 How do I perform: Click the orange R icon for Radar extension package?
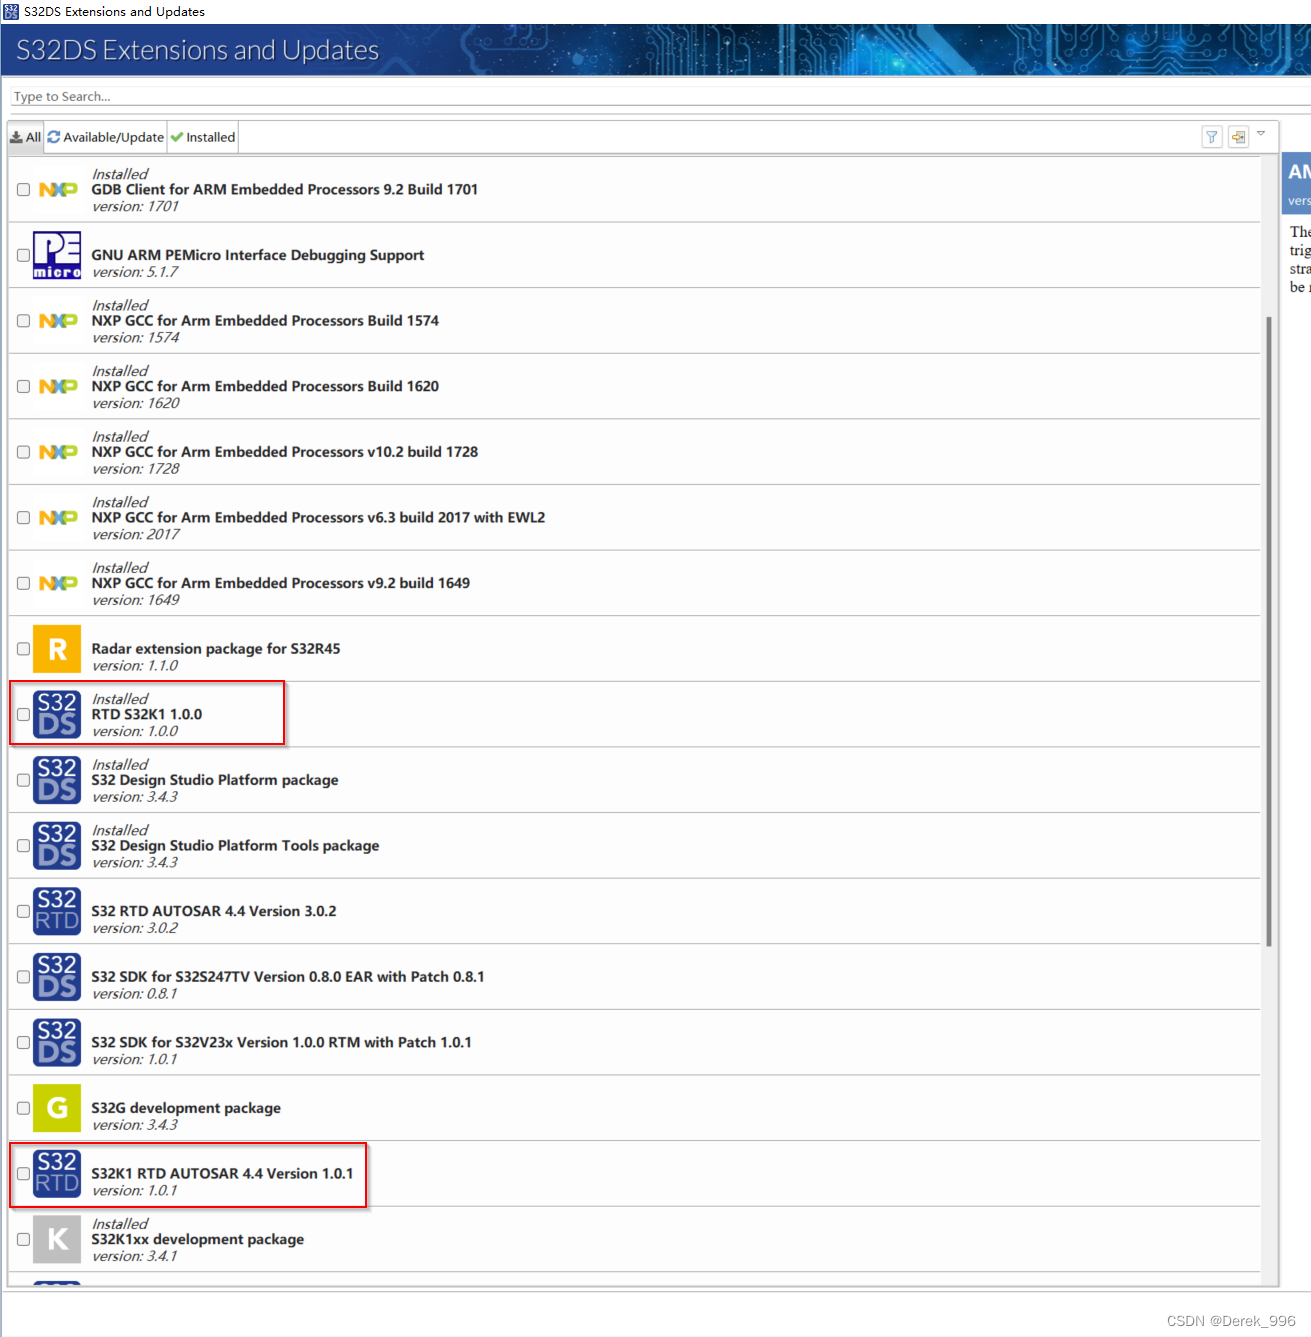coord(57,648)
